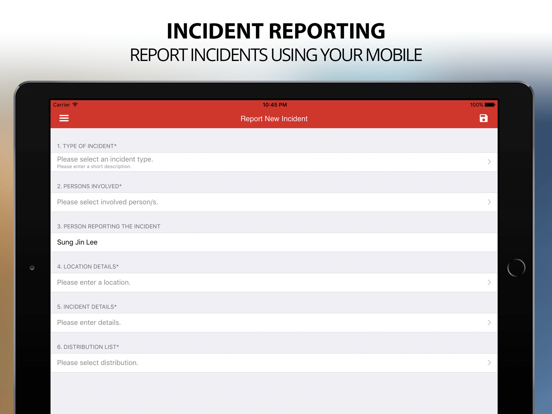Click the '4. LOCATION DETAILS*' heading
552x414 pixels.
[88, 266]
